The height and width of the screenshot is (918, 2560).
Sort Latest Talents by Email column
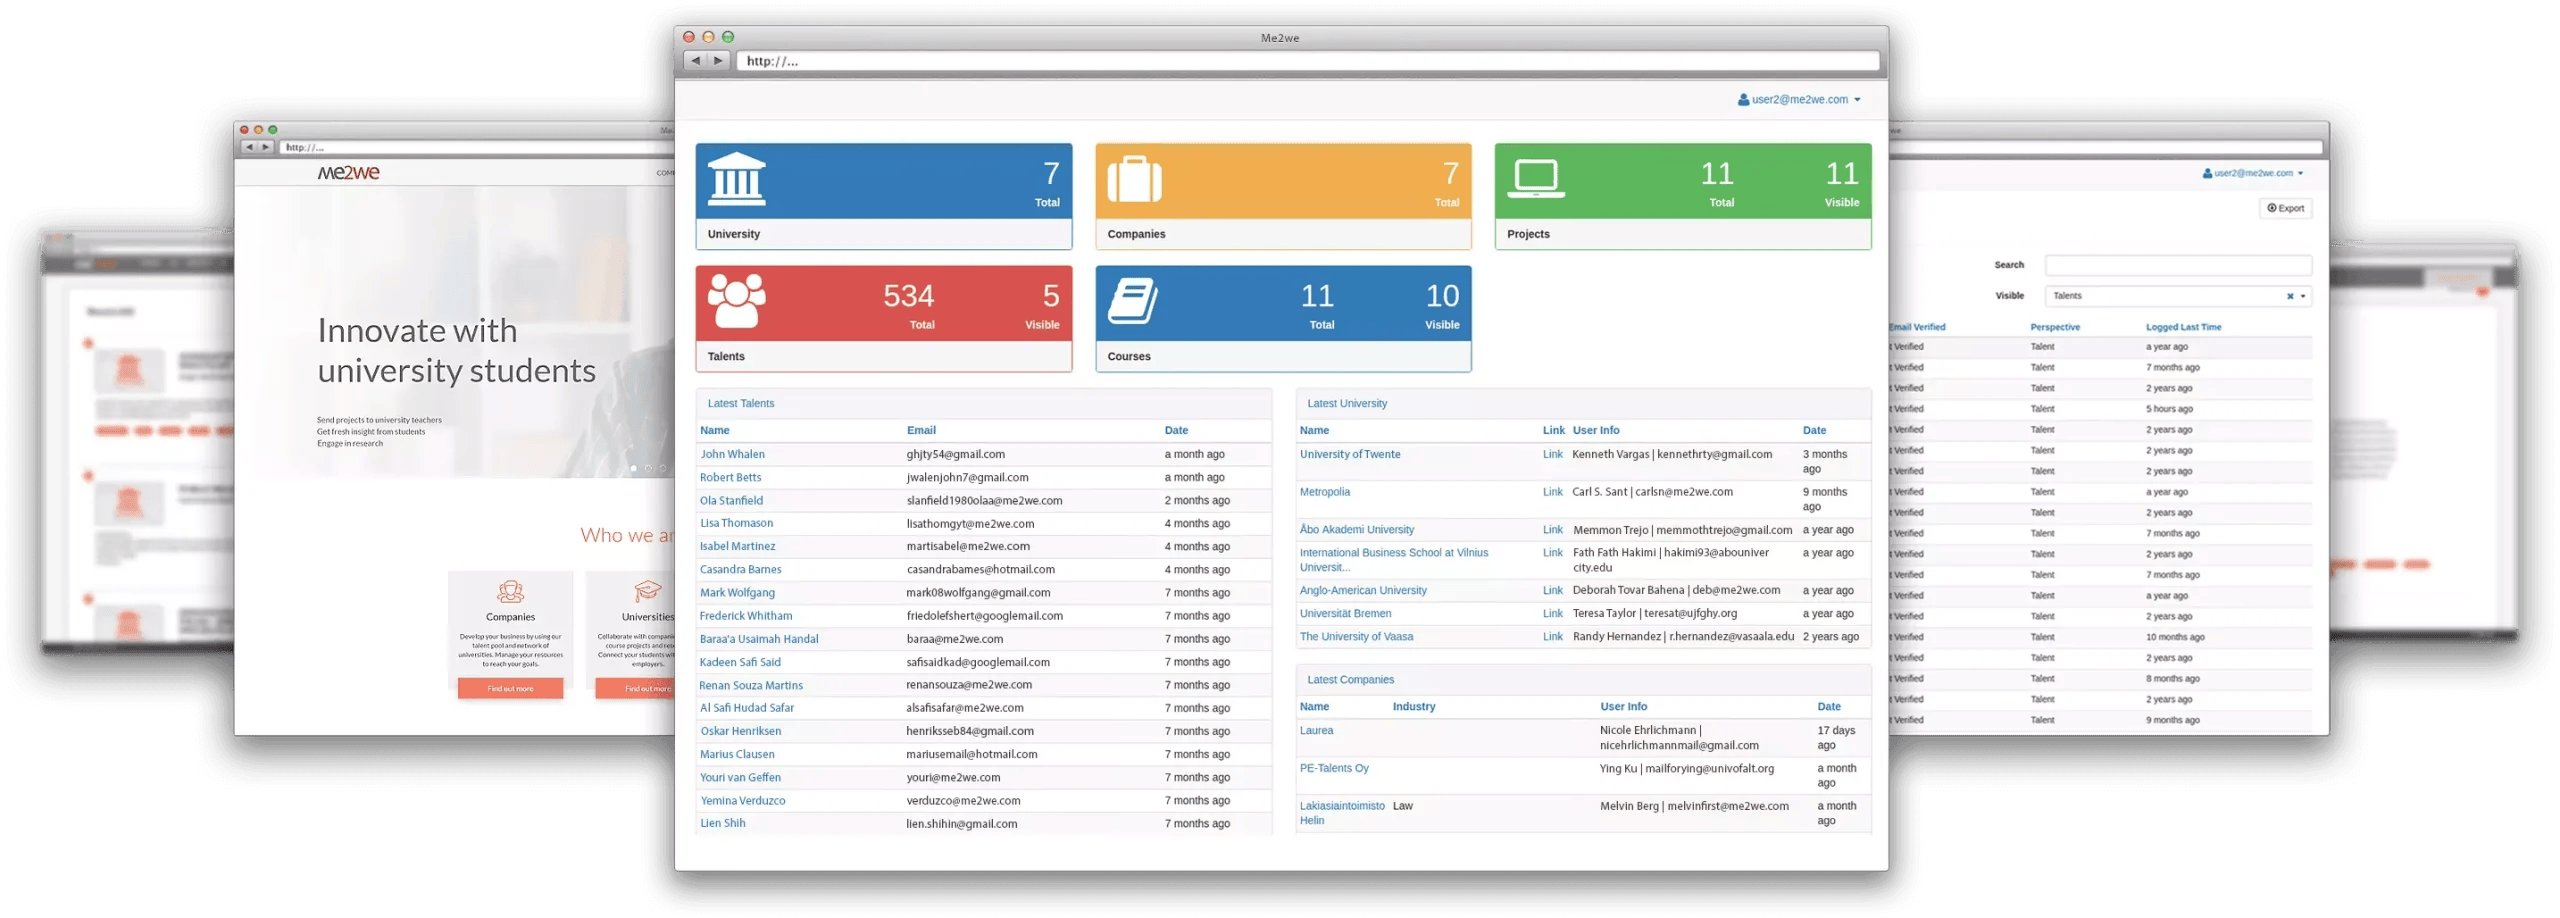(x=921, y=430)
